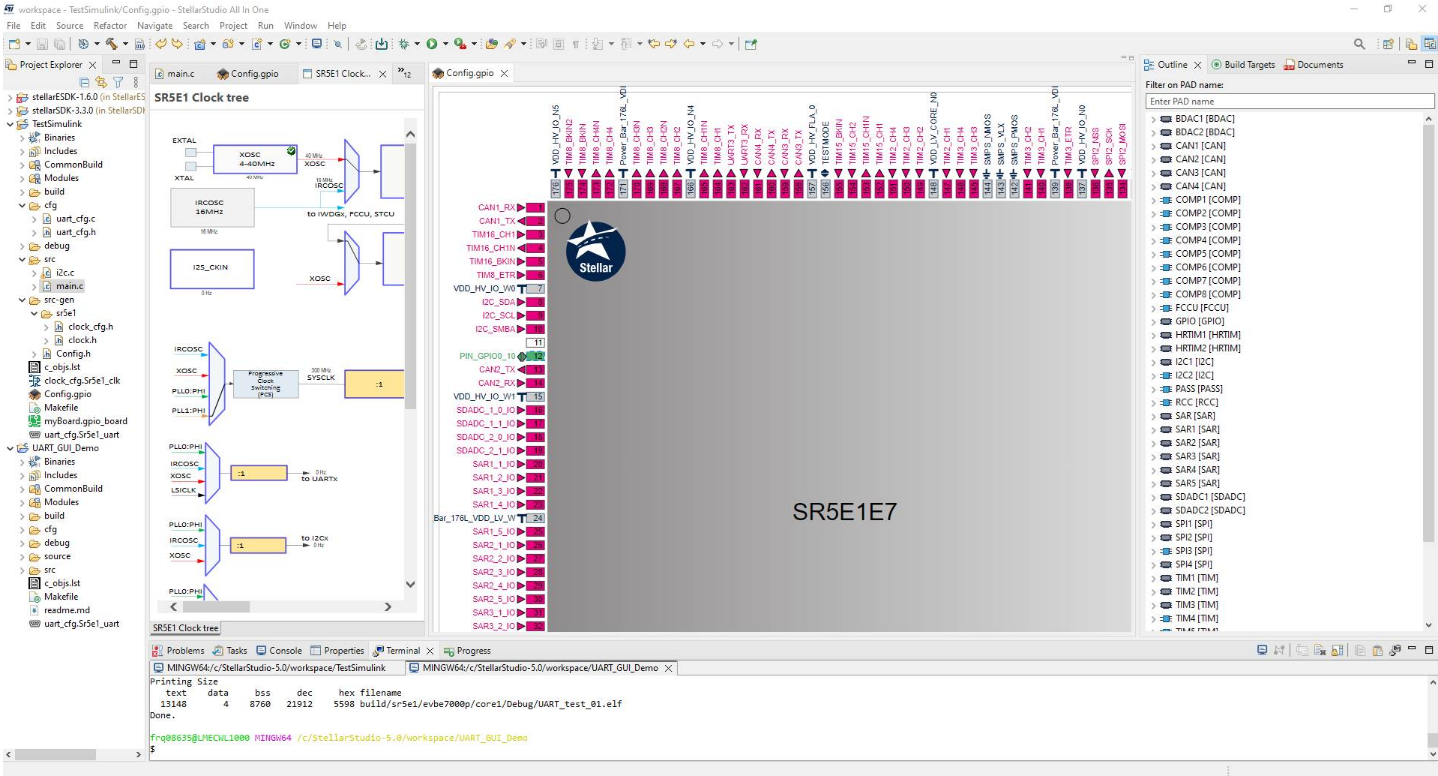Save the file using the toolbar Save icon
This screenshot has width=1438, height=776.
point(42,44)
